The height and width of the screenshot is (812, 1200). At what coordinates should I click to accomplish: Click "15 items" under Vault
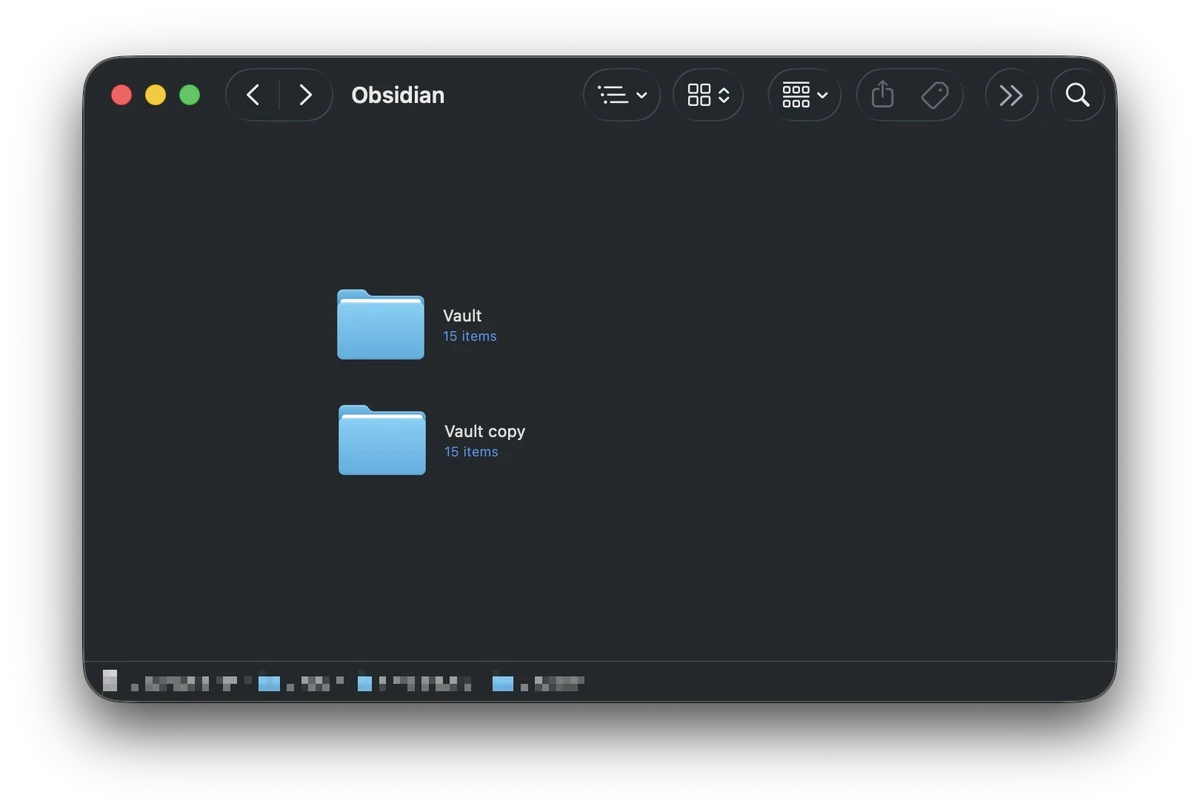pyautogui.click(x=470, y=336)
